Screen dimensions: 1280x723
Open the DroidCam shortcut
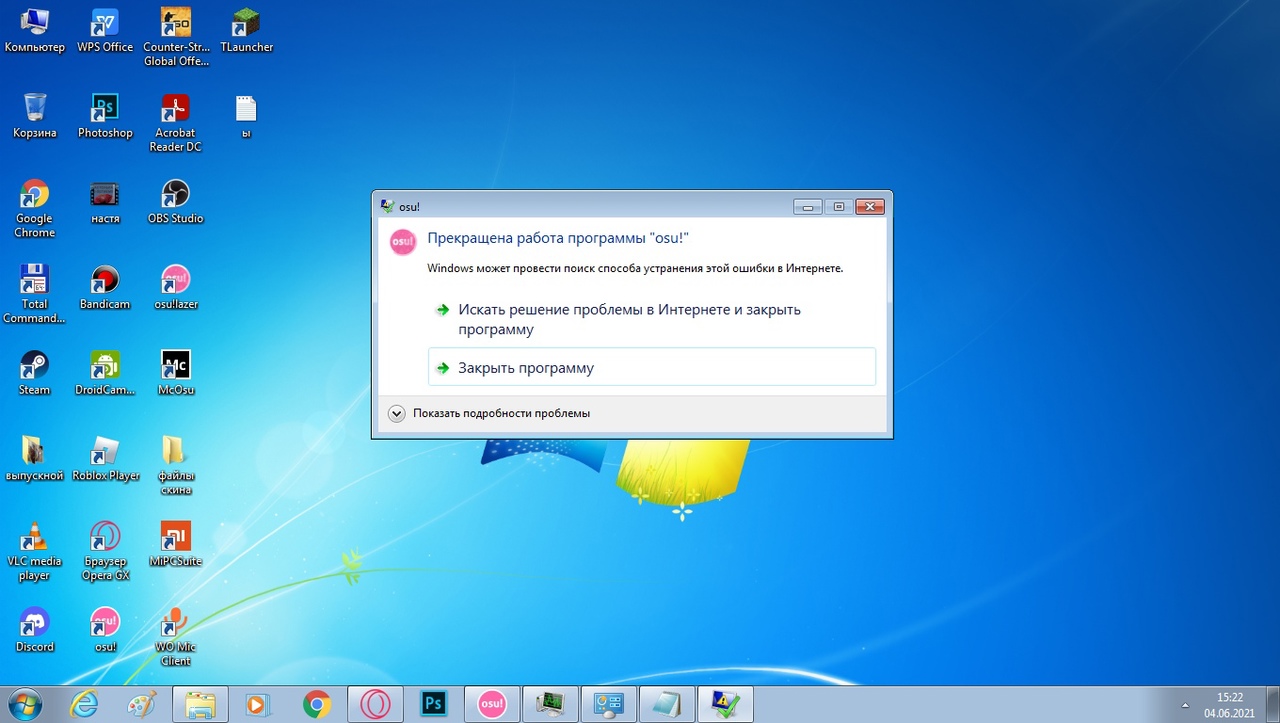coord(105,373)
